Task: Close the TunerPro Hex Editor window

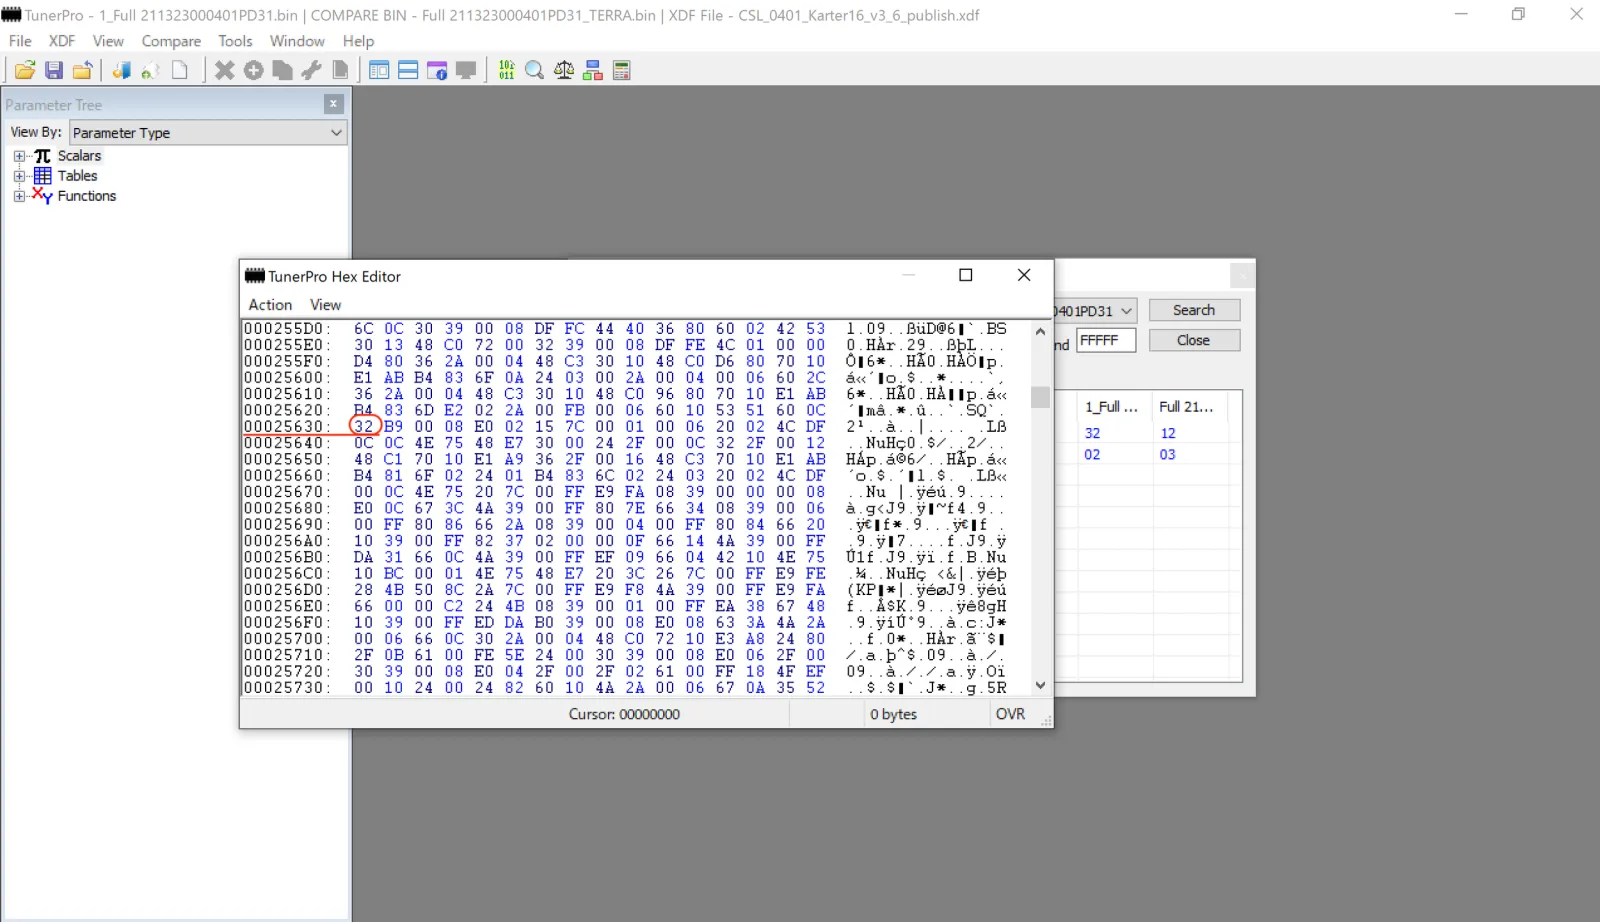Action: (x=1024, y=275)
